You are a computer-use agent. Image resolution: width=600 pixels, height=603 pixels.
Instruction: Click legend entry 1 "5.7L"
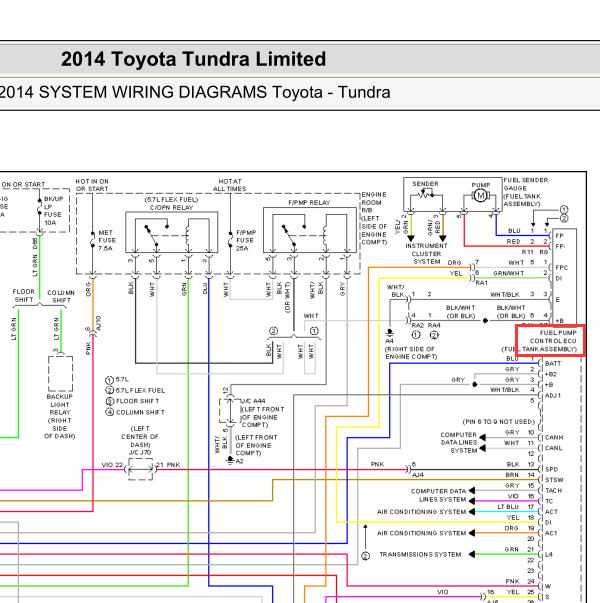click(x=117, y=380)
